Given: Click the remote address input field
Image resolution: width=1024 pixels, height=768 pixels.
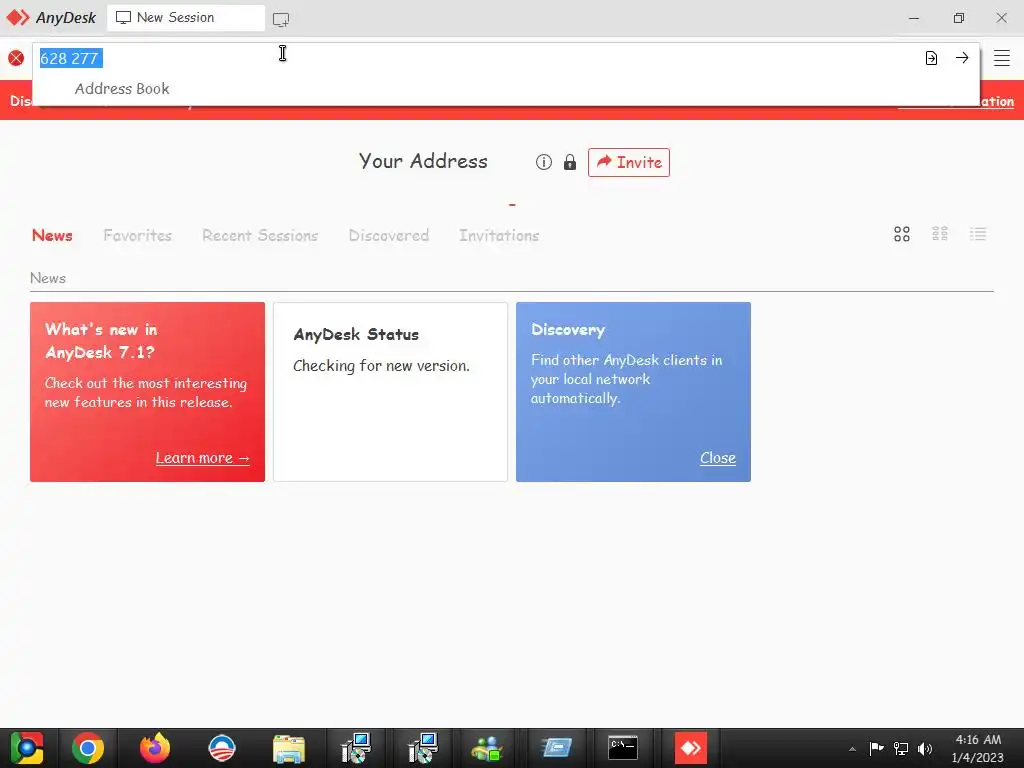Looking at the screenshot, I should tap(477, 58).
